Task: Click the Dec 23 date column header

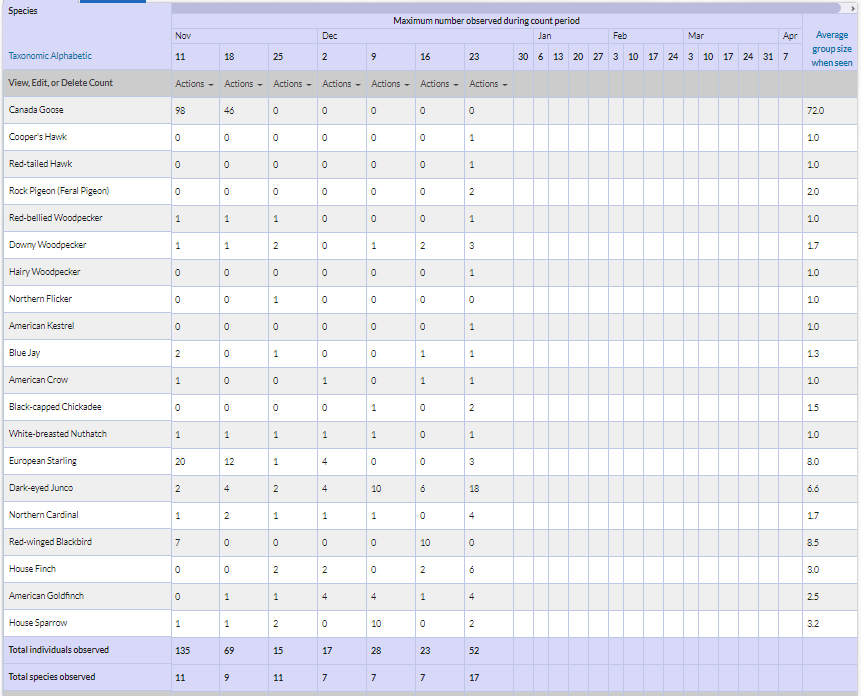Action: tap(474, 57)
